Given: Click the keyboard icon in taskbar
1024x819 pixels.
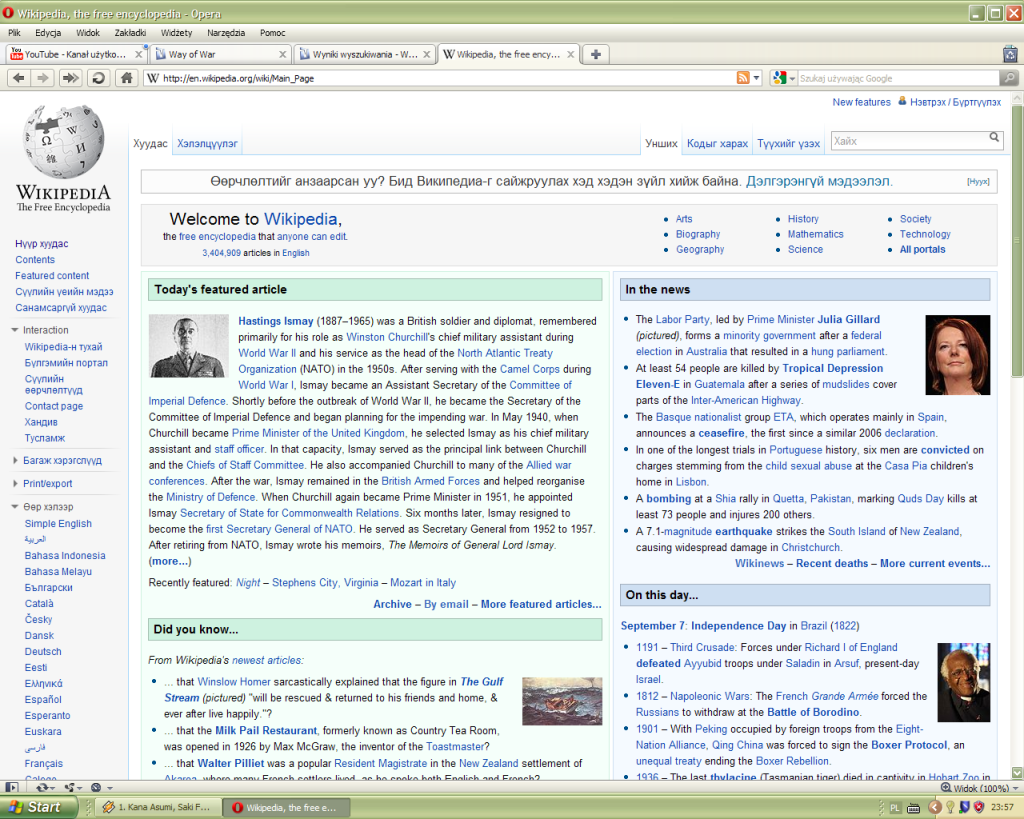Looking at the screenshot, I should tap(914, 808).
